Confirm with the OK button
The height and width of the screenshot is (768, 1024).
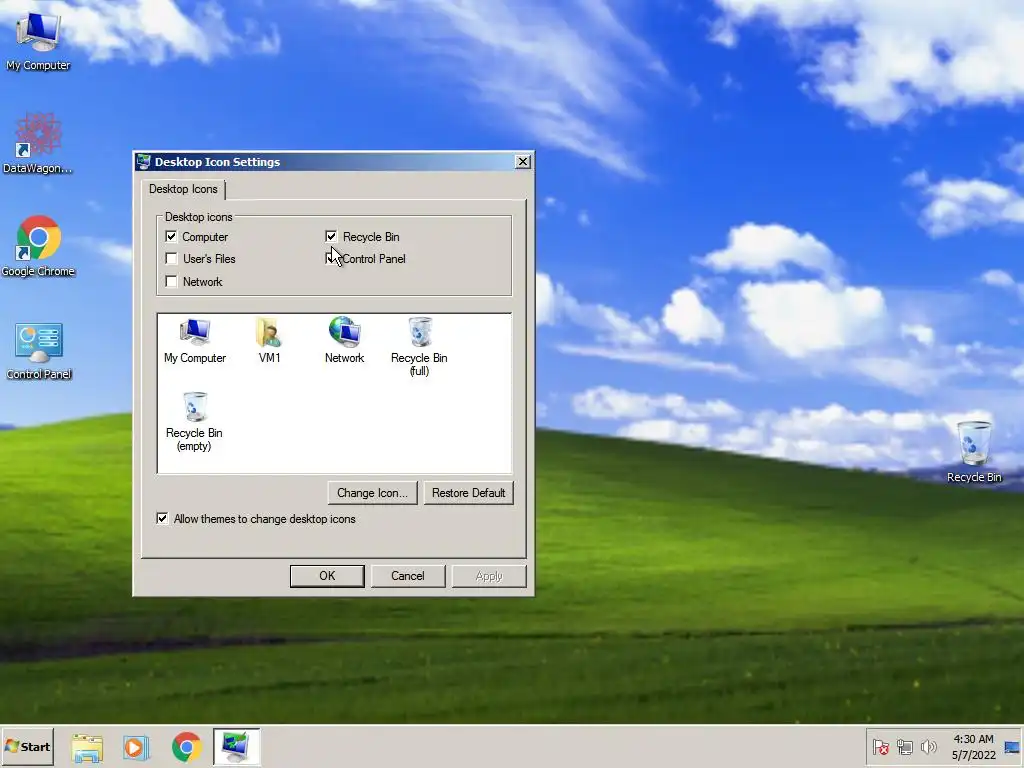click(327, 576)
